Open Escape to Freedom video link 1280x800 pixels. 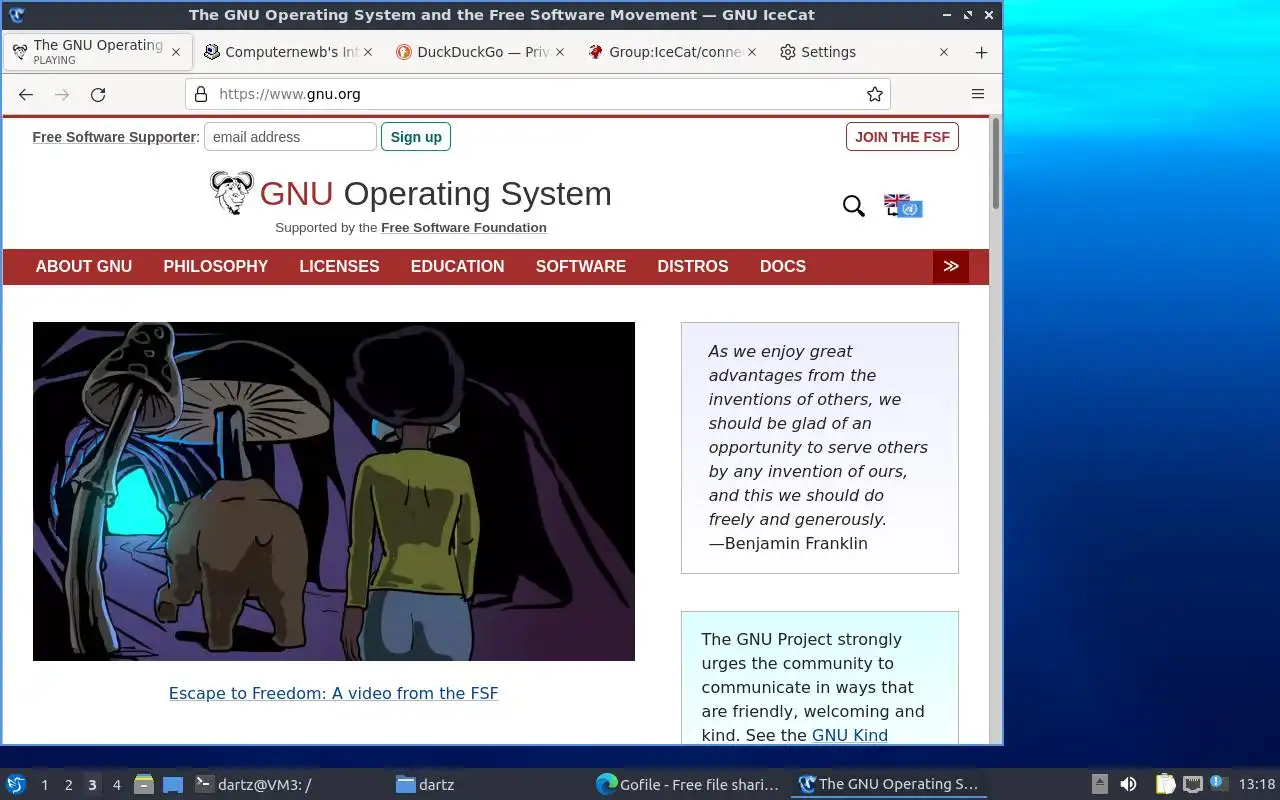click(333, 693)
